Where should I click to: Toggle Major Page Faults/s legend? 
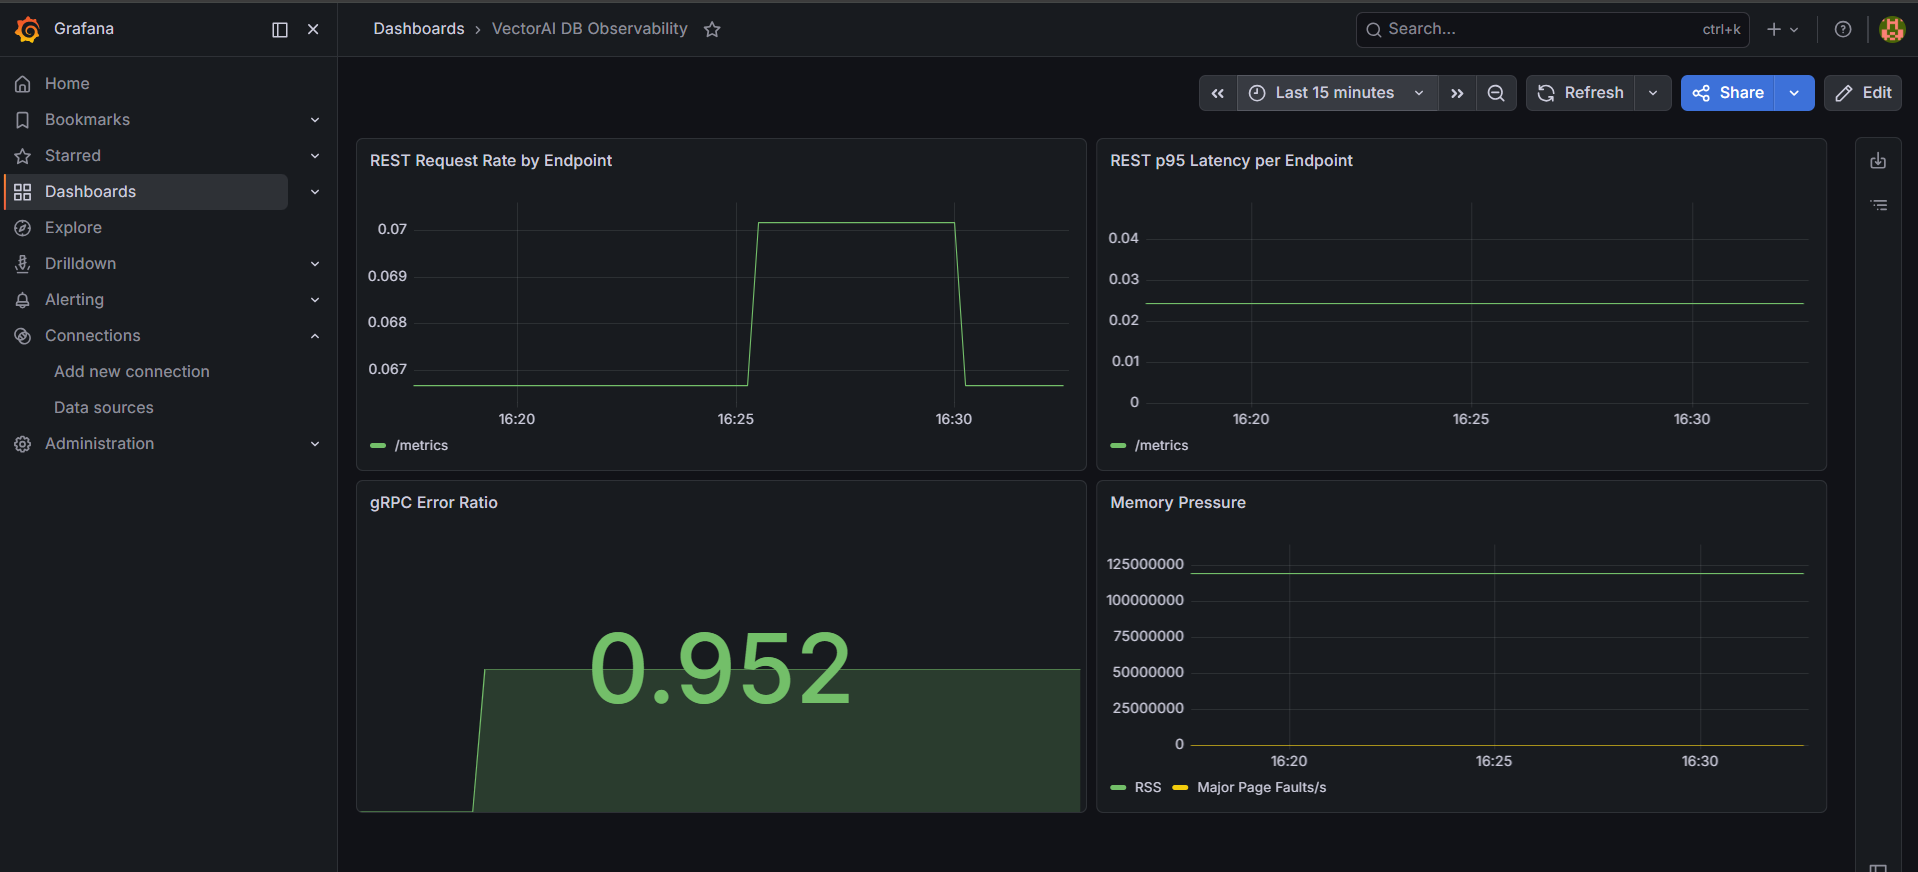pos(1262,788)
